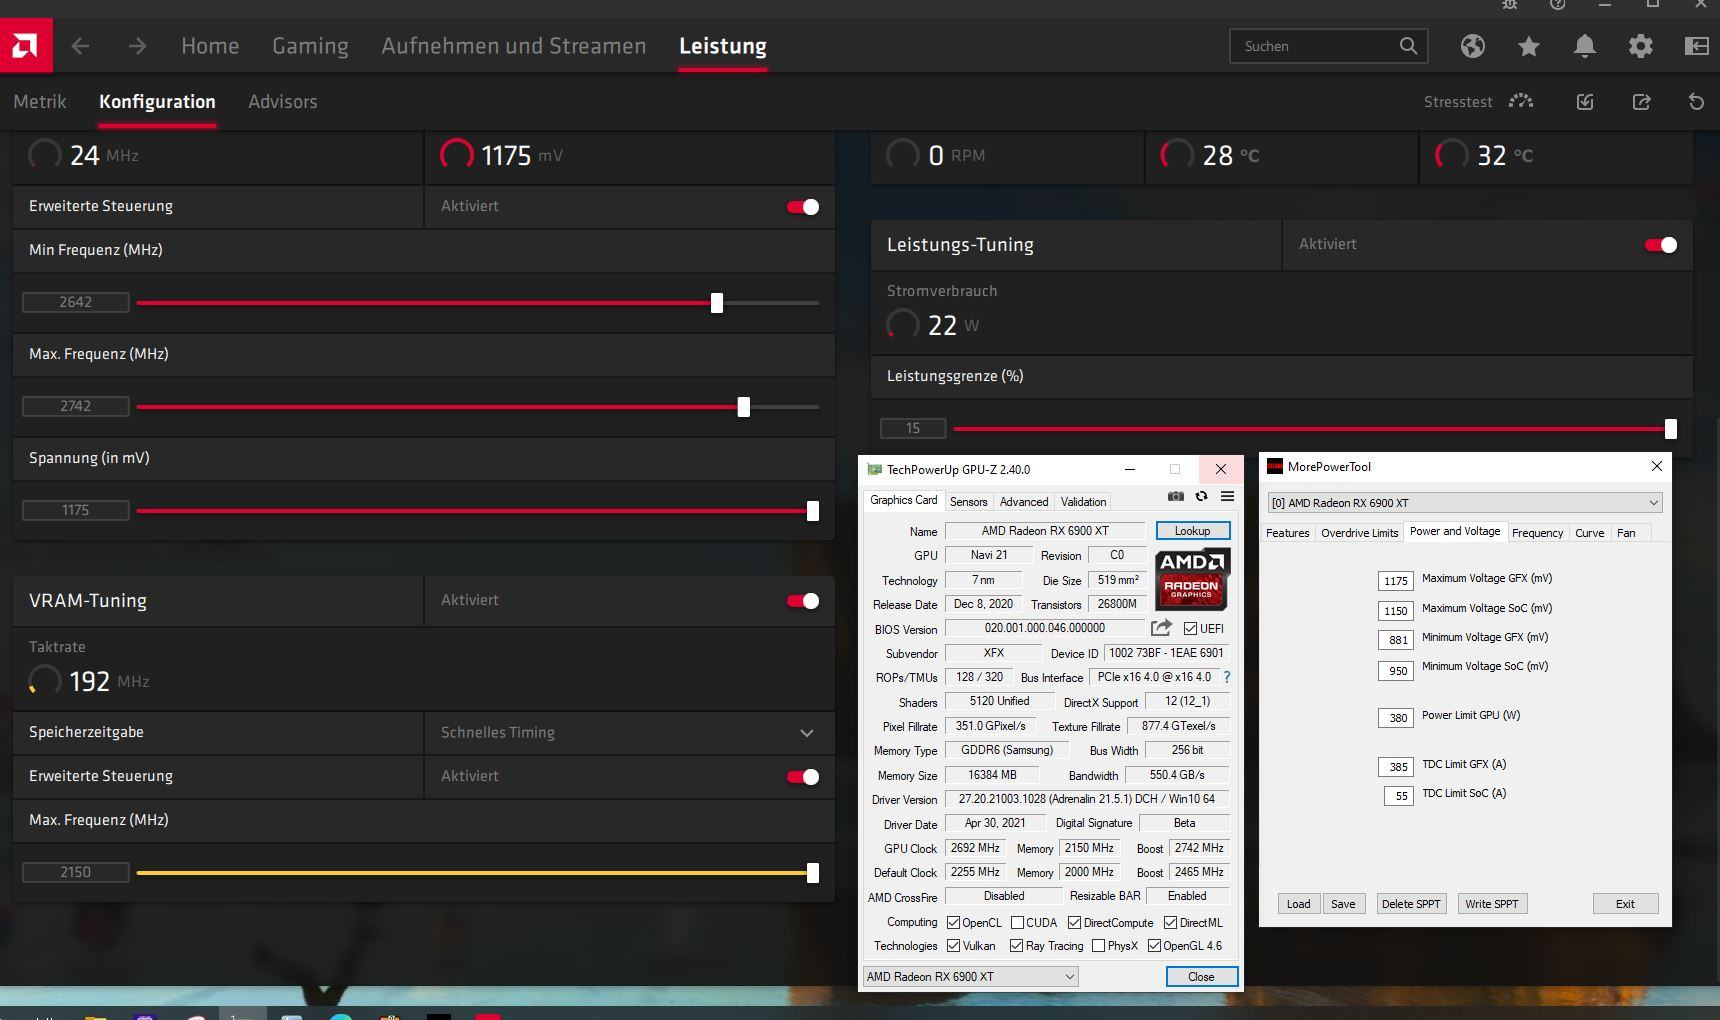1720x1020 pixels.
Task: Check the CUDA checkbox
Action: [x=1017, y=923]
